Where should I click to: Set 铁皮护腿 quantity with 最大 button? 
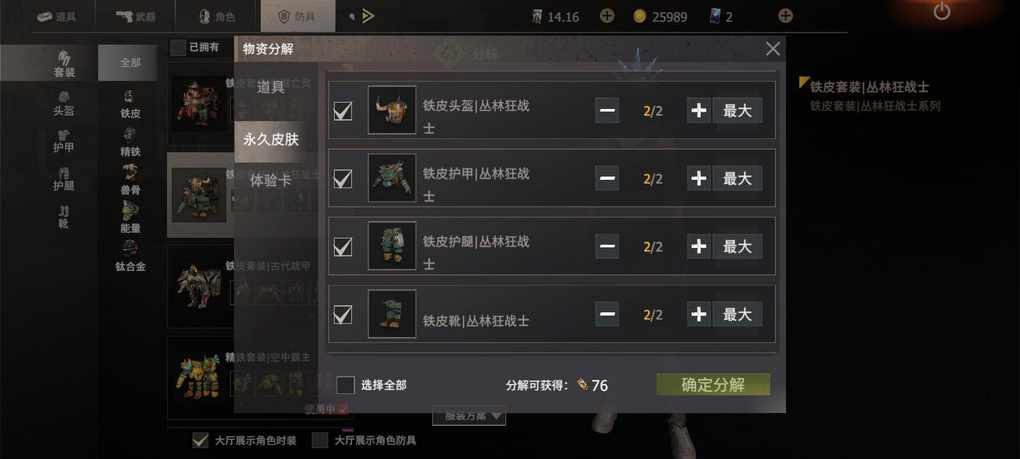(x=738, y=246)
